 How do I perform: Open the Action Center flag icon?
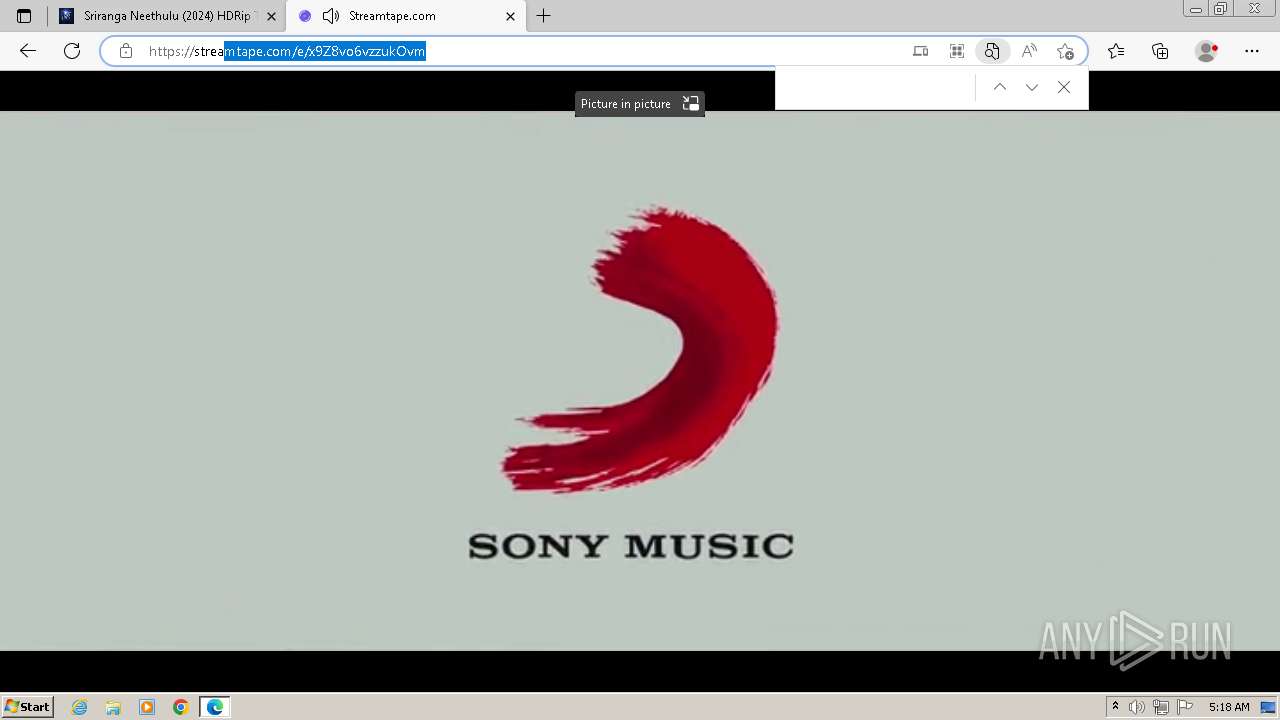(1185, 707)
